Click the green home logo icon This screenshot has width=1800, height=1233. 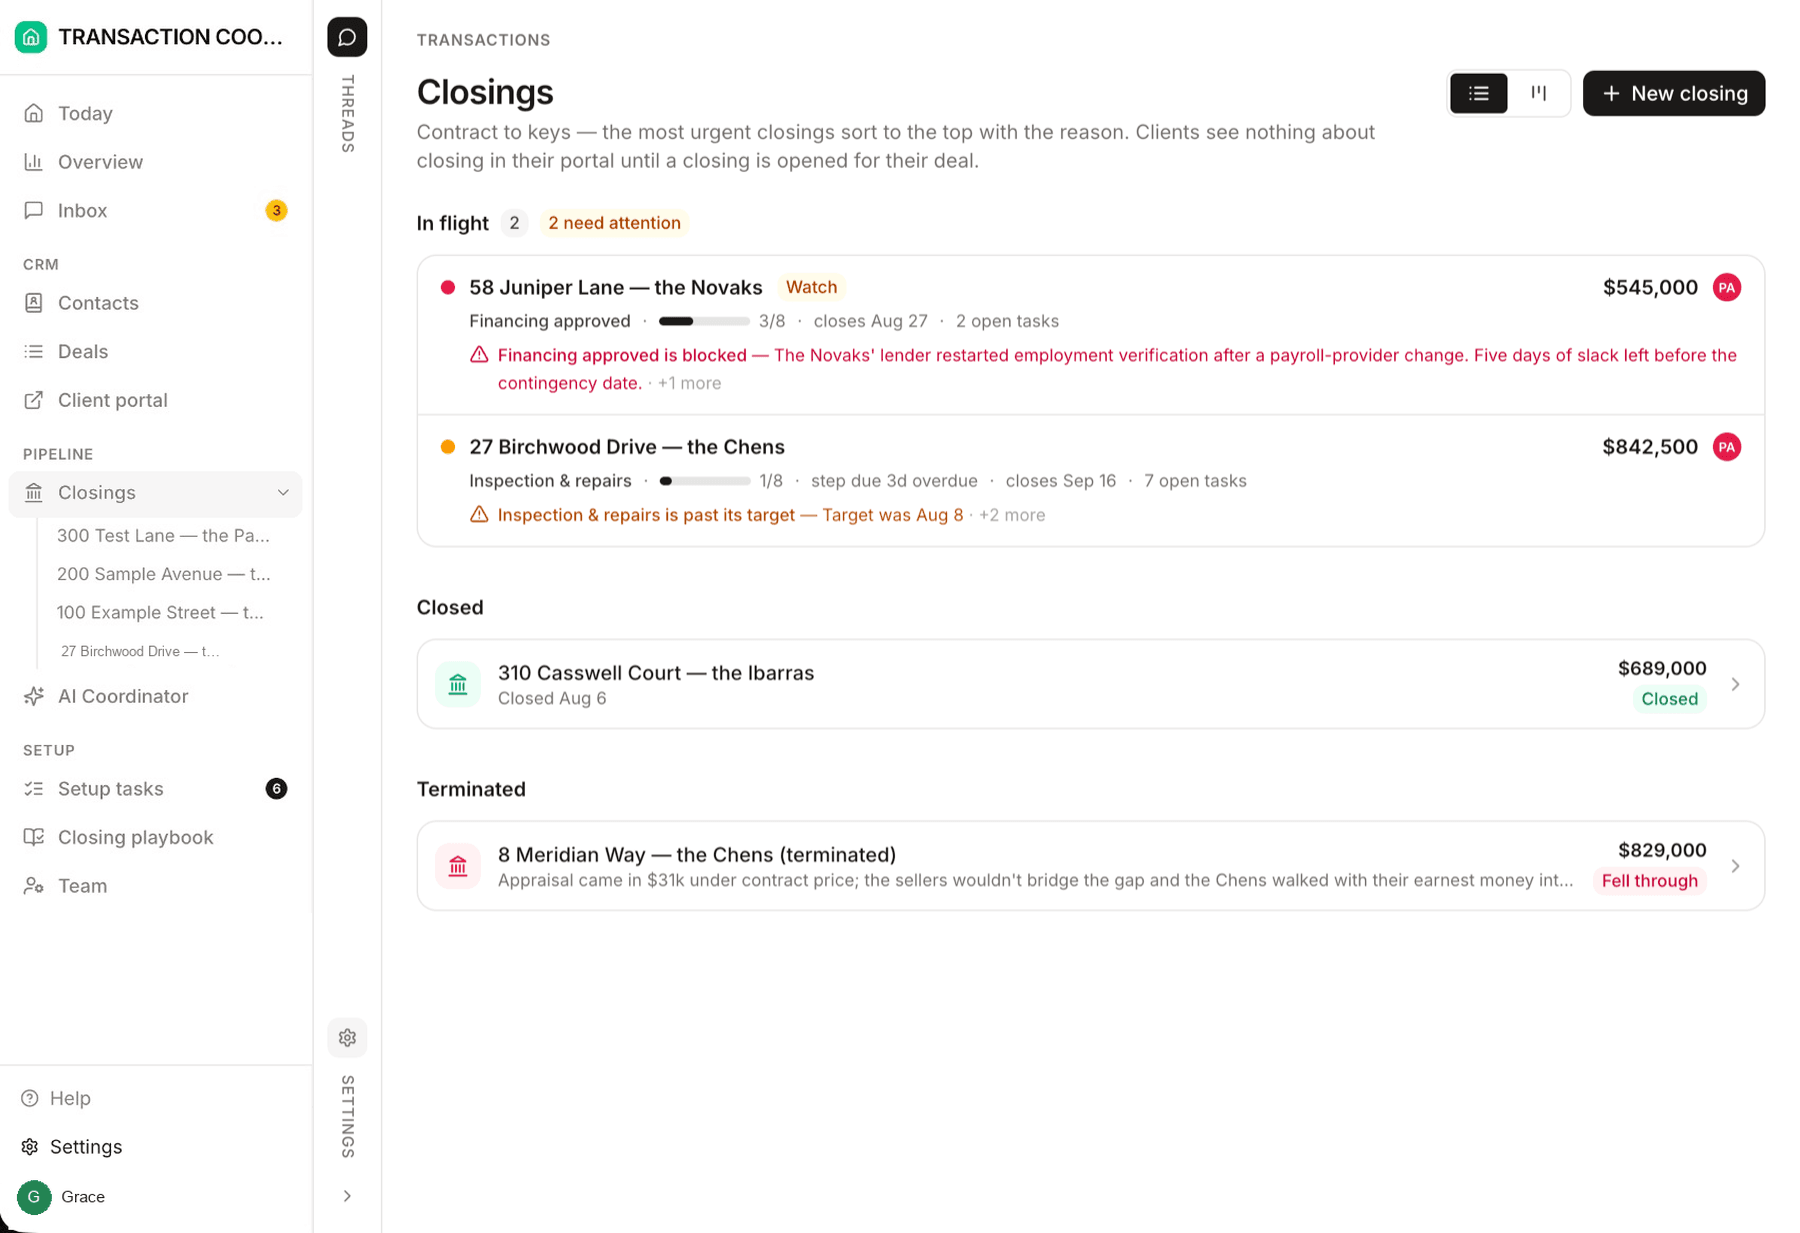point(31,37)
